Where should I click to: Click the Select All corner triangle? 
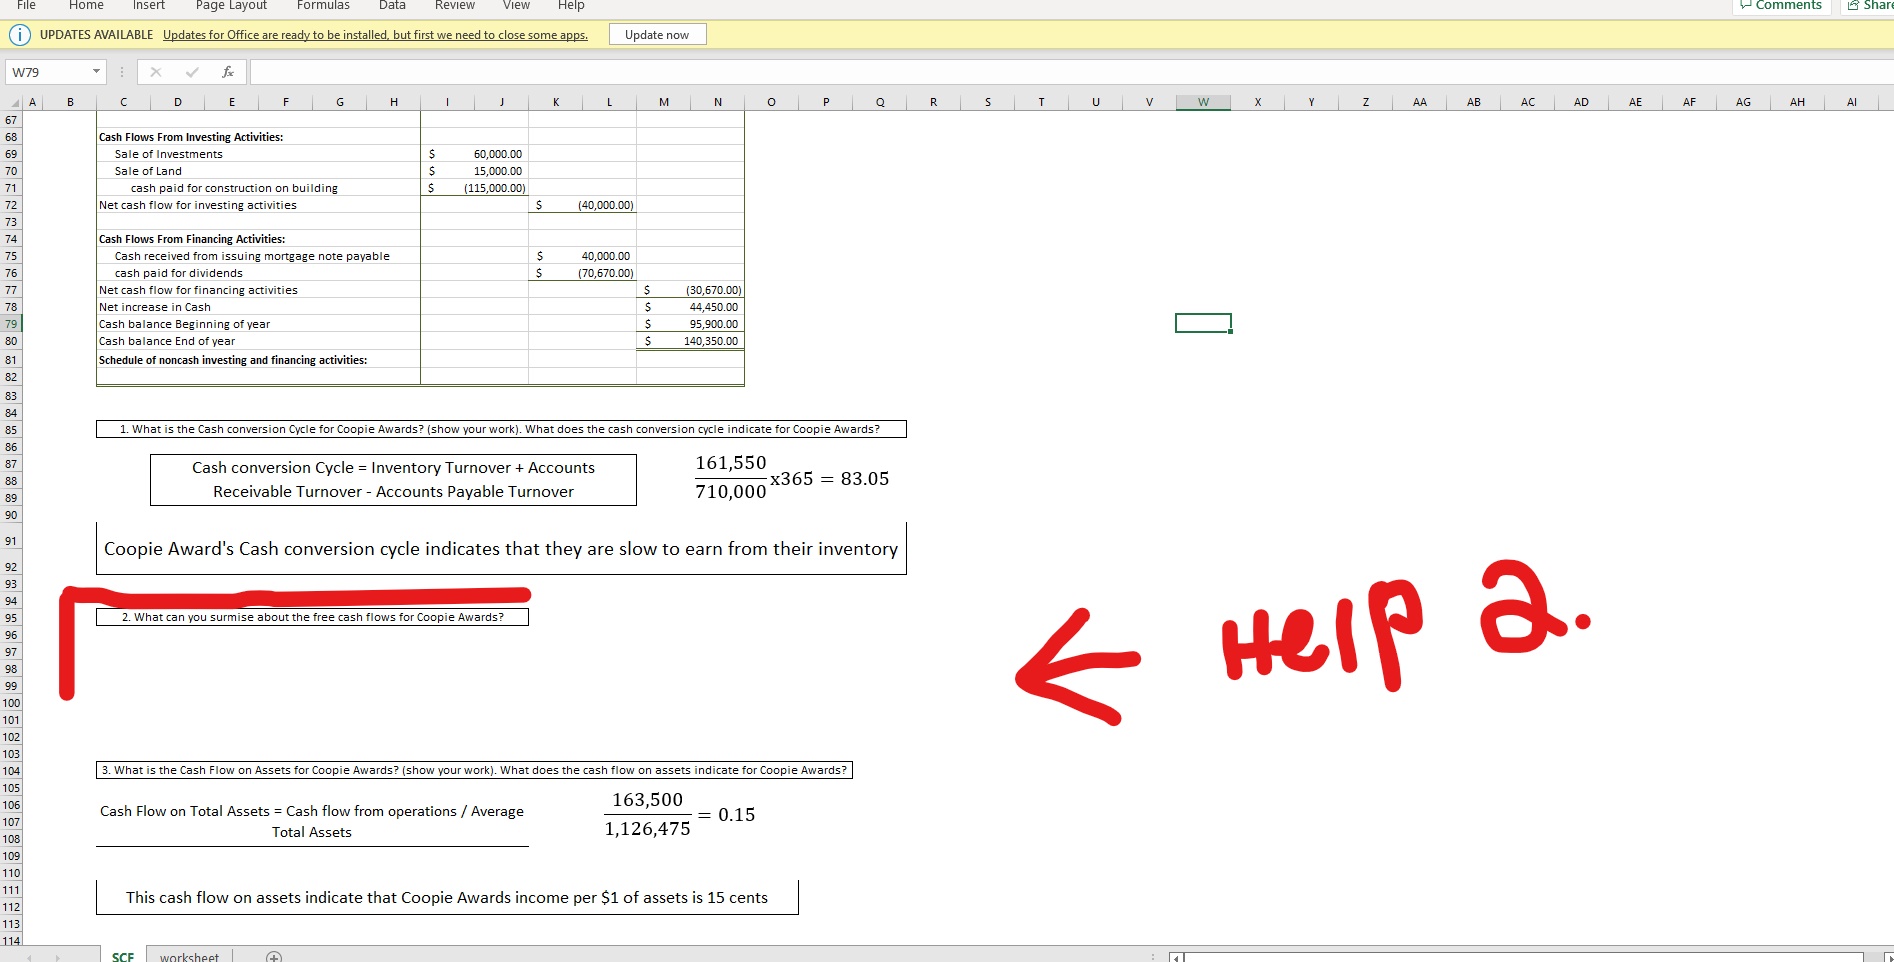[13, 103]
